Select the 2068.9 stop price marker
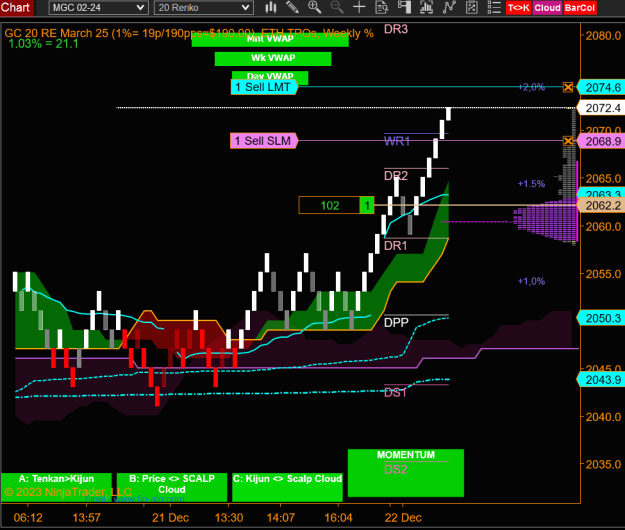The width and height of the screenshot is (625, 530). point(601,141)
